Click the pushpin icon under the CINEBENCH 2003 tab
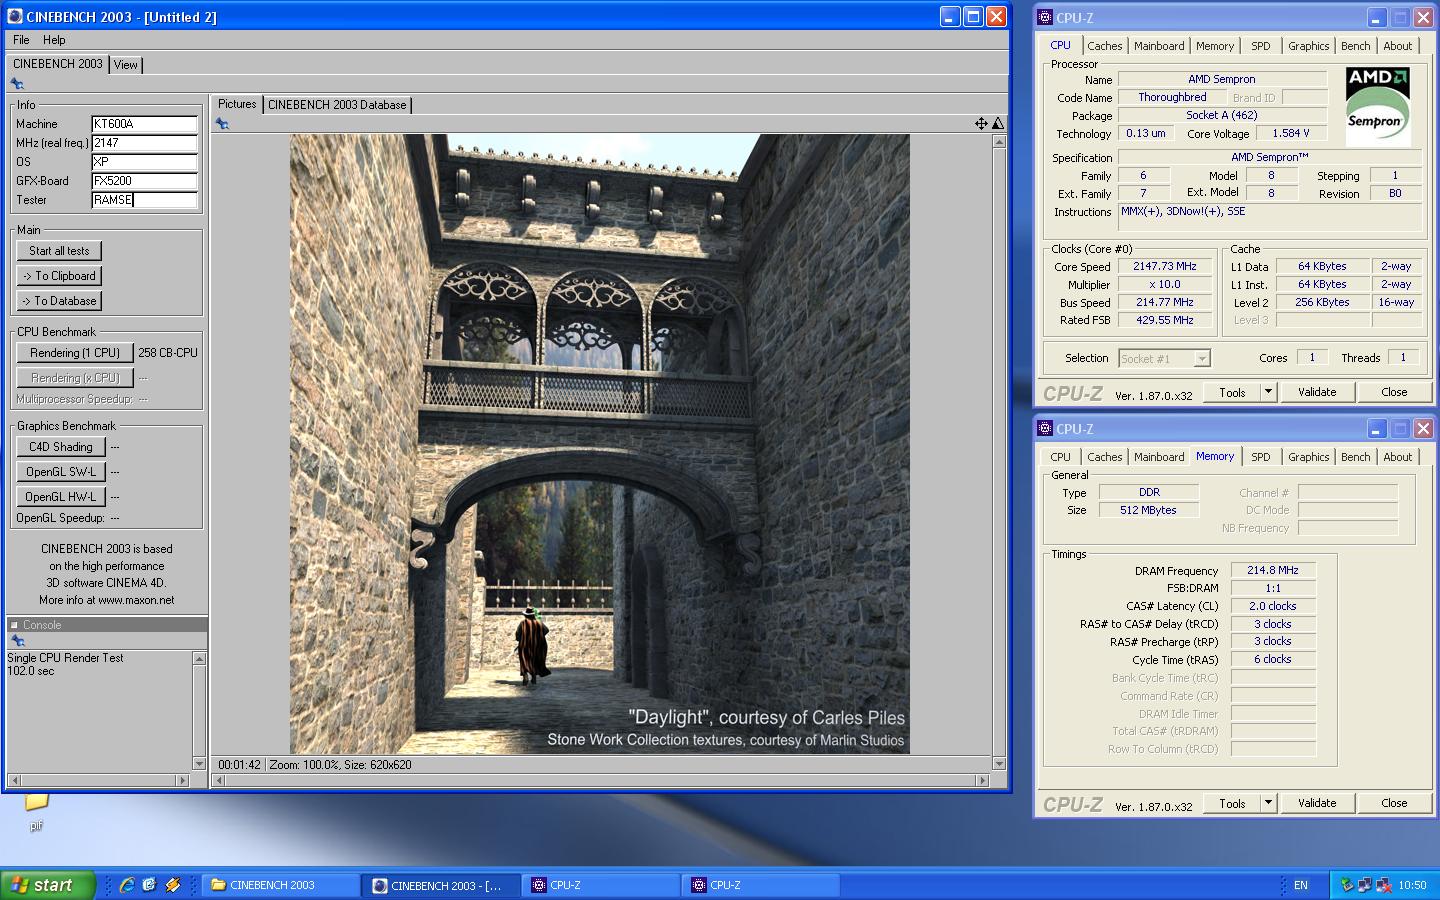Viewport: 1440px width, 900px height. (17, 84)
